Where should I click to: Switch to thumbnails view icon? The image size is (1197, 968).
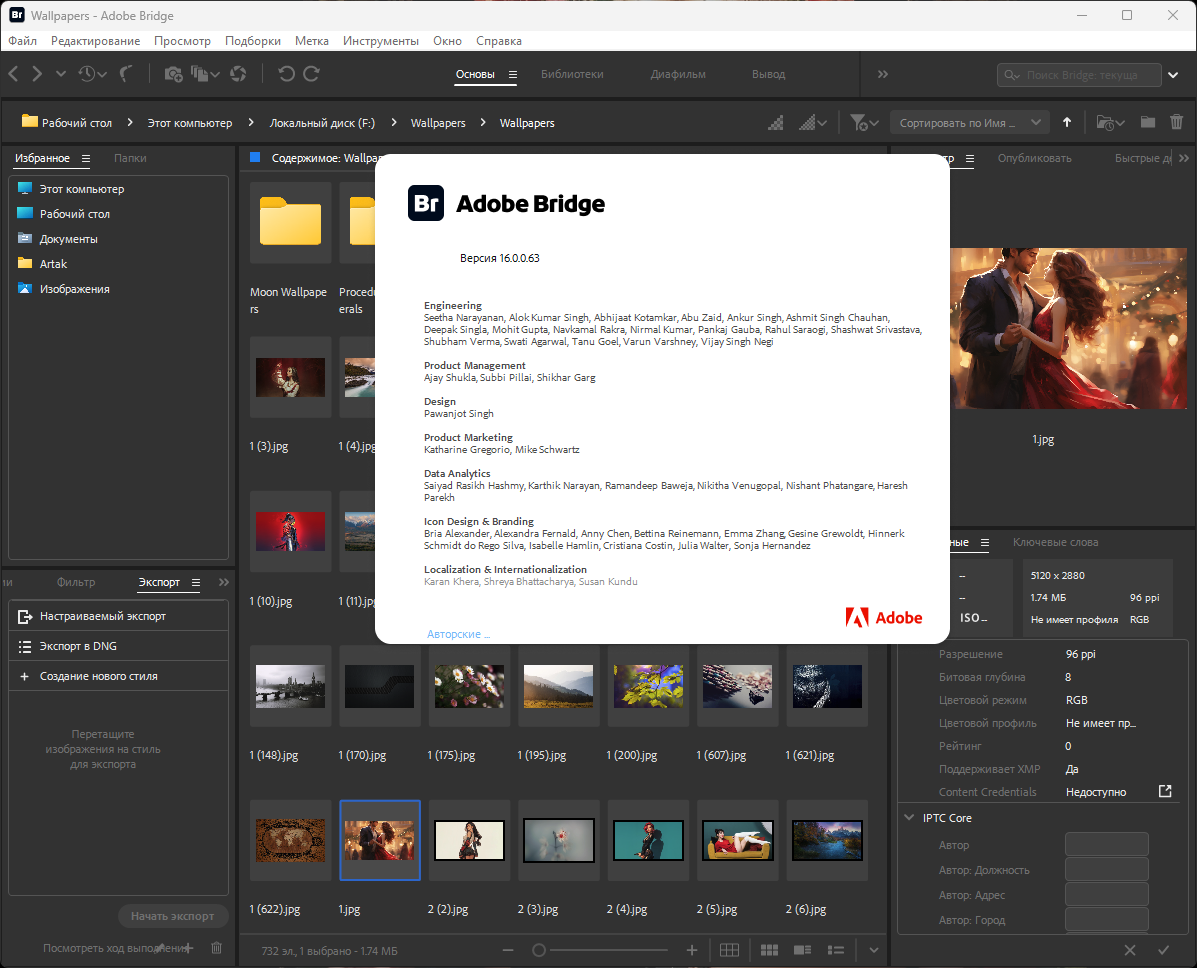click(770, 950)
